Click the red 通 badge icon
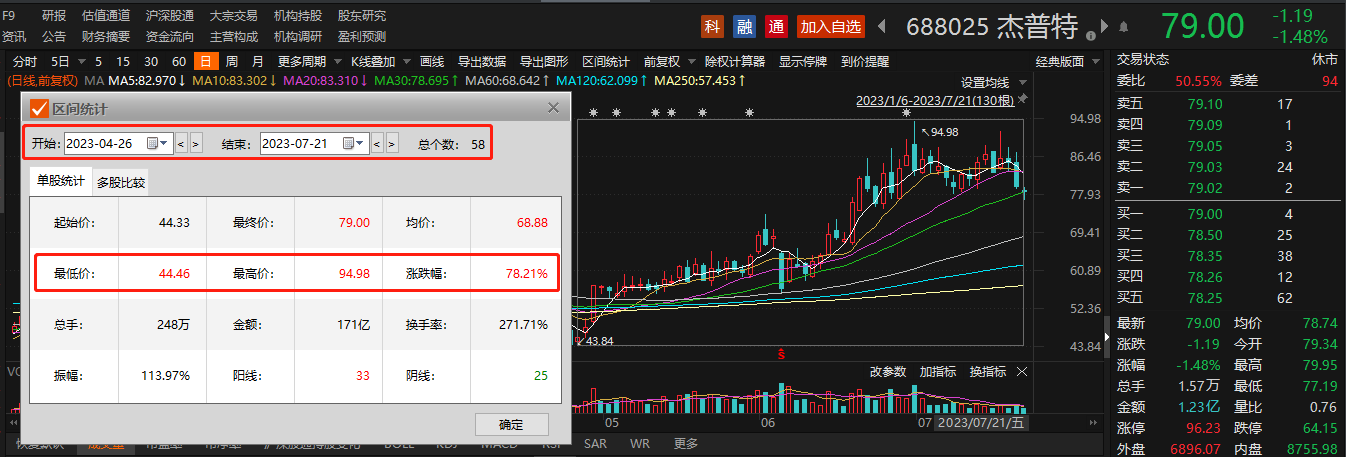 point(776,27)
